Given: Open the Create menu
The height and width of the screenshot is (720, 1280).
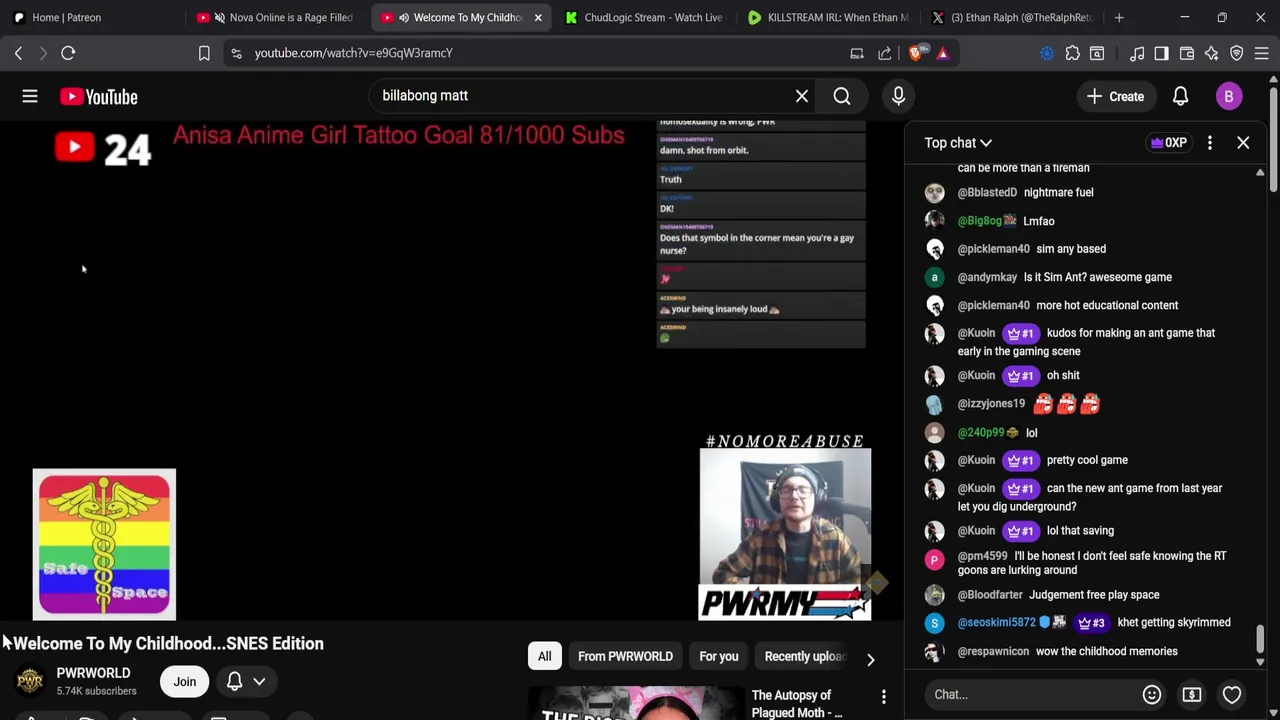Looking at the screenshot, I should coord(1116,96).
